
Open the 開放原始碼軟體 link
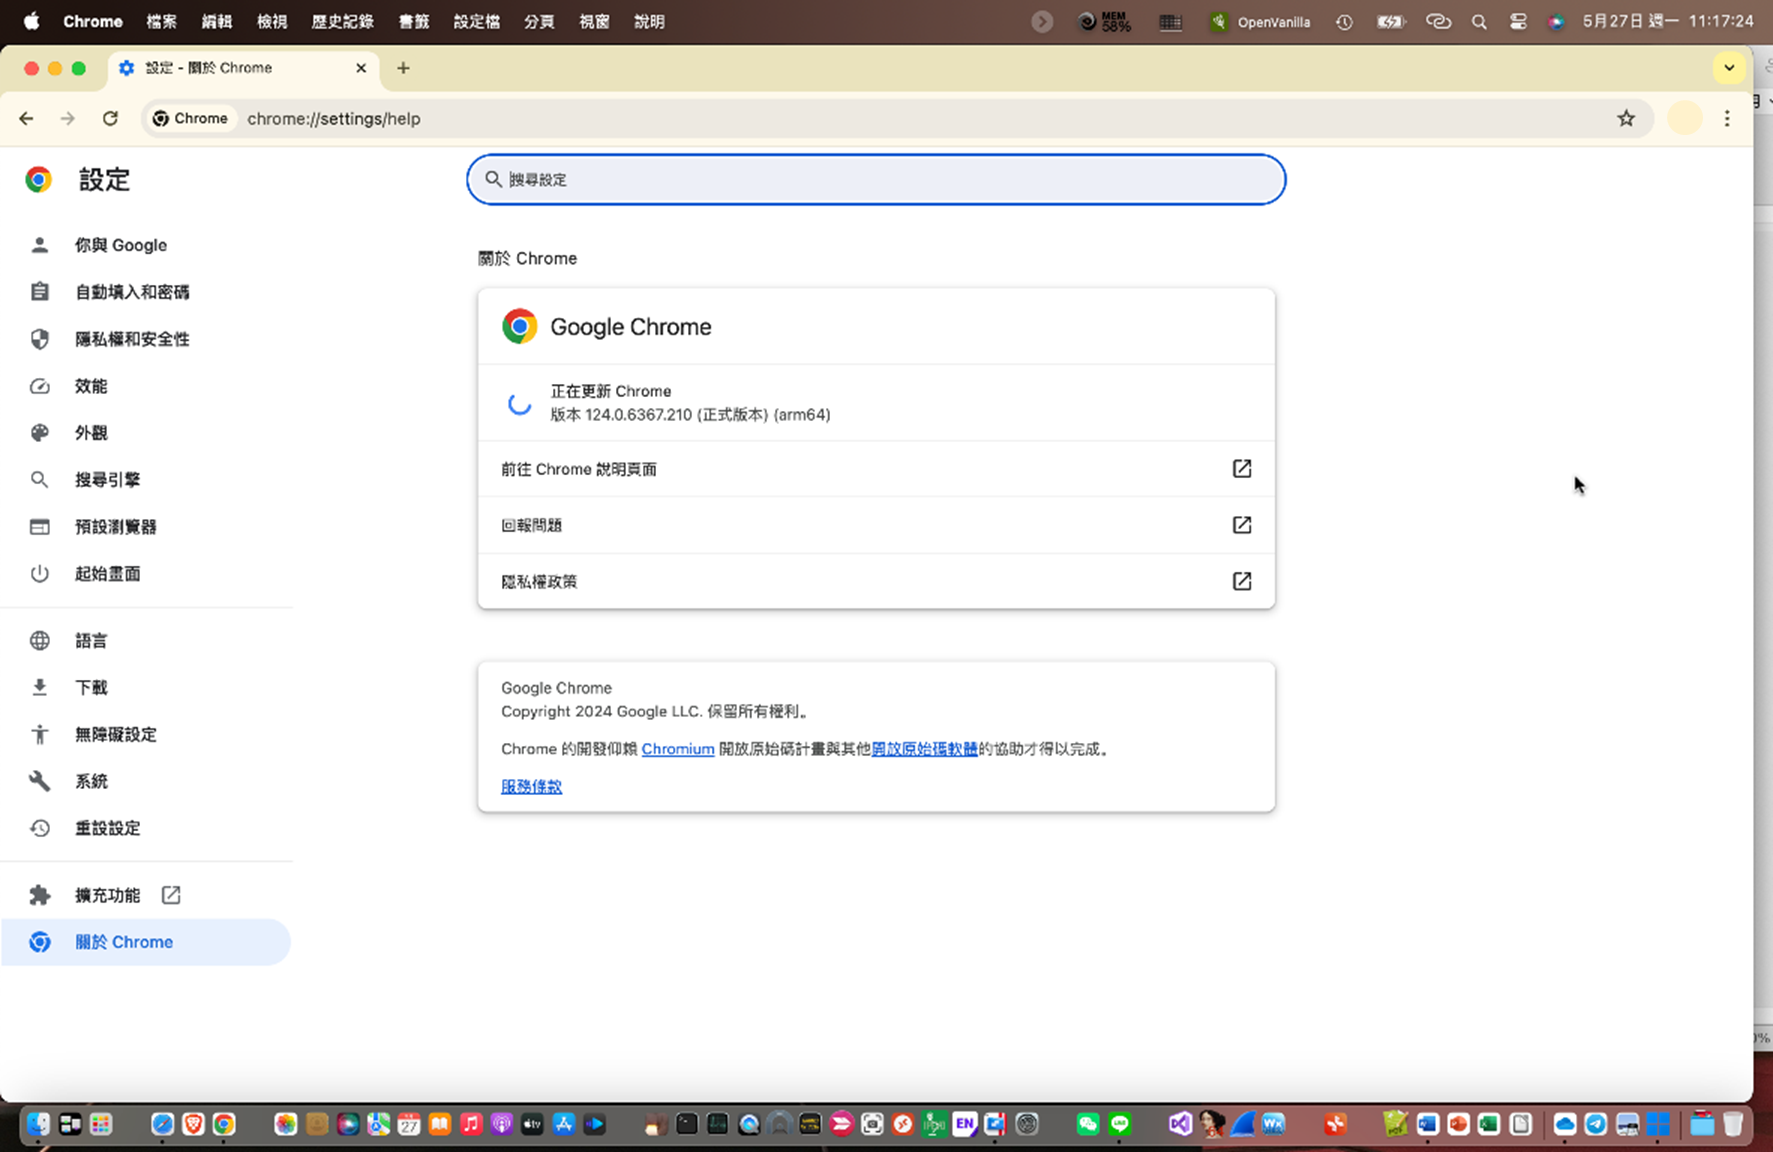point(925,749)
